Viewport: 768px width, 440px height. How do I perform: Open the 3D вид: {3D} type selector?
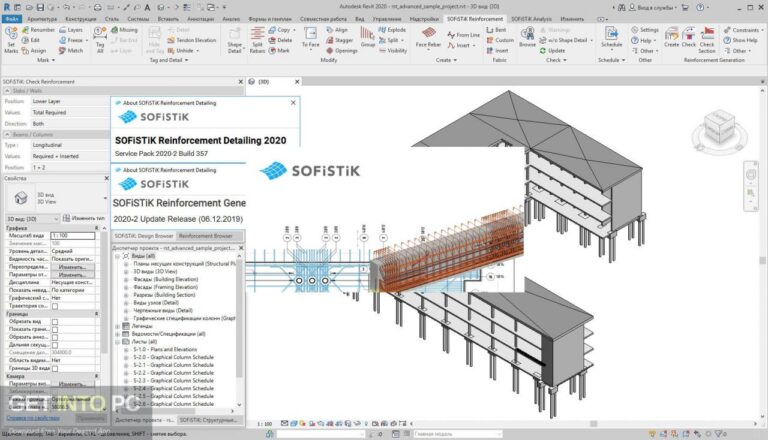tap(32, 219)
